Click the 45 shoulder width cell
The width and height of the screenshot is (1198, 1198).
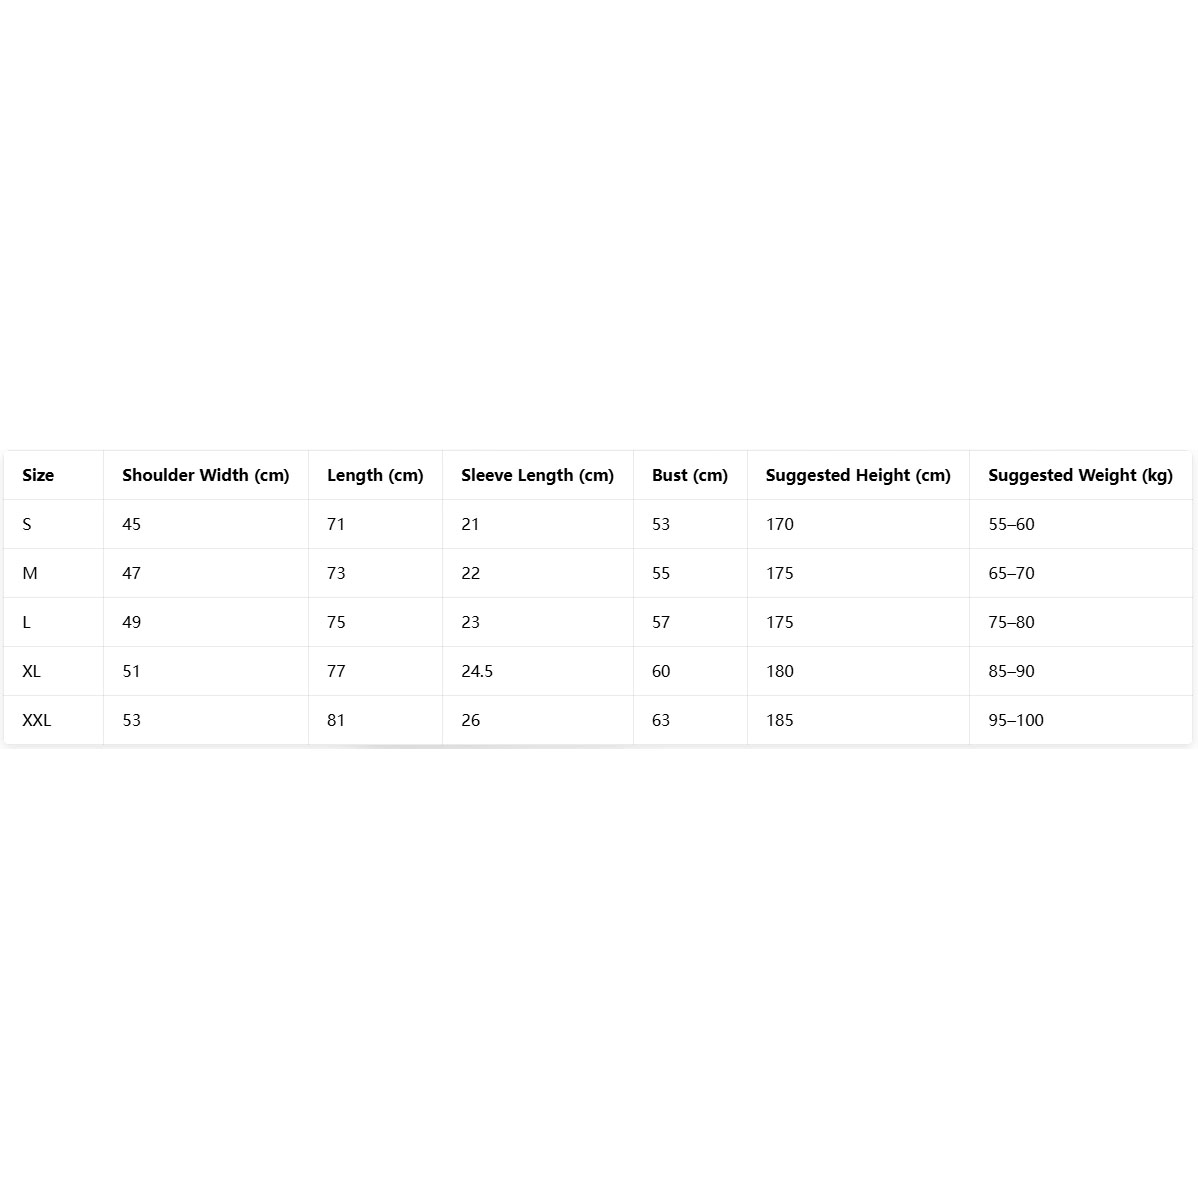(x=131, y=524)
